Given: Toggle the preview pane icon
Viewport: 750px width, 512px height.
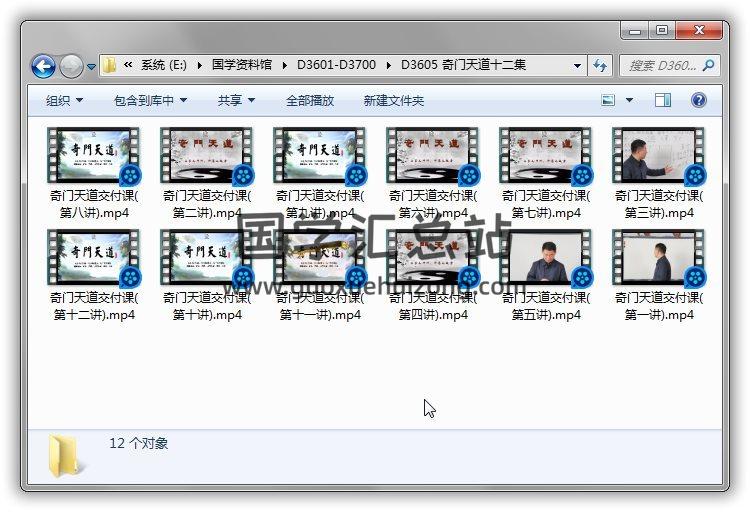Looking at the screenshot, I should [662, 100].
